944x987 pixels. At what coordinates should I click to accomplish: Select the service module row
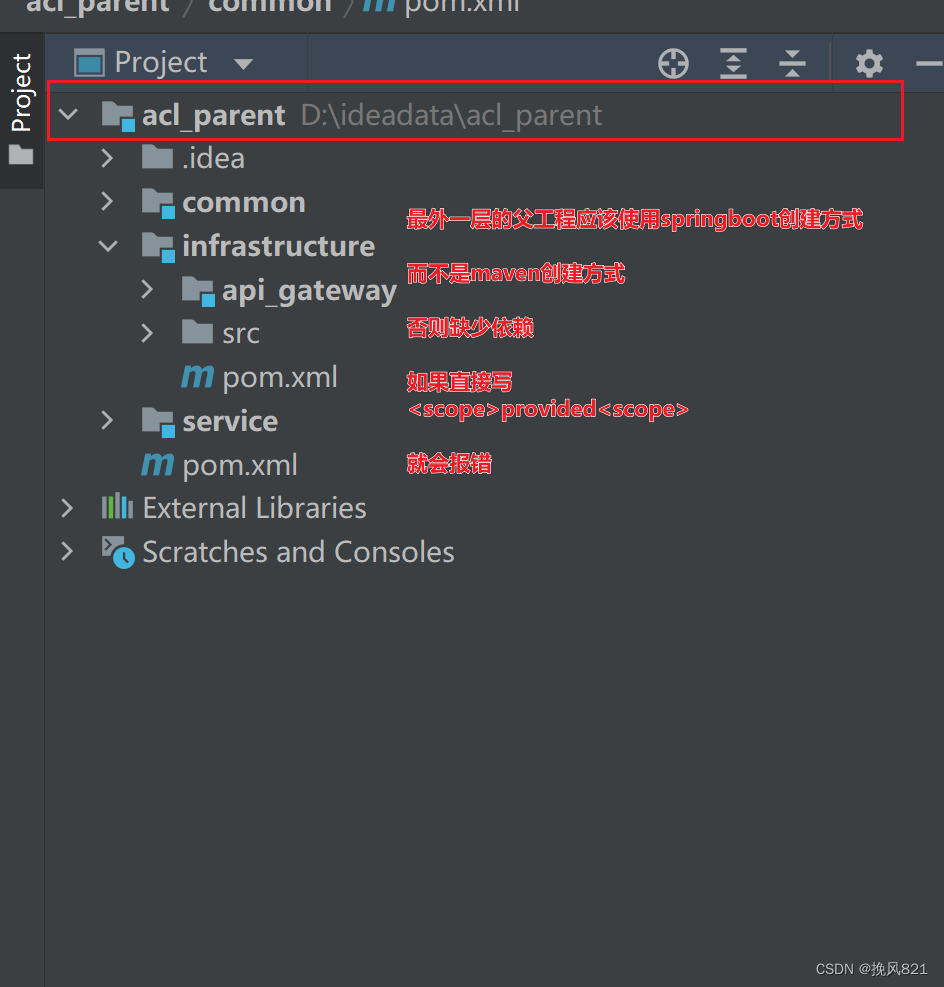click(x=494, y=420)
